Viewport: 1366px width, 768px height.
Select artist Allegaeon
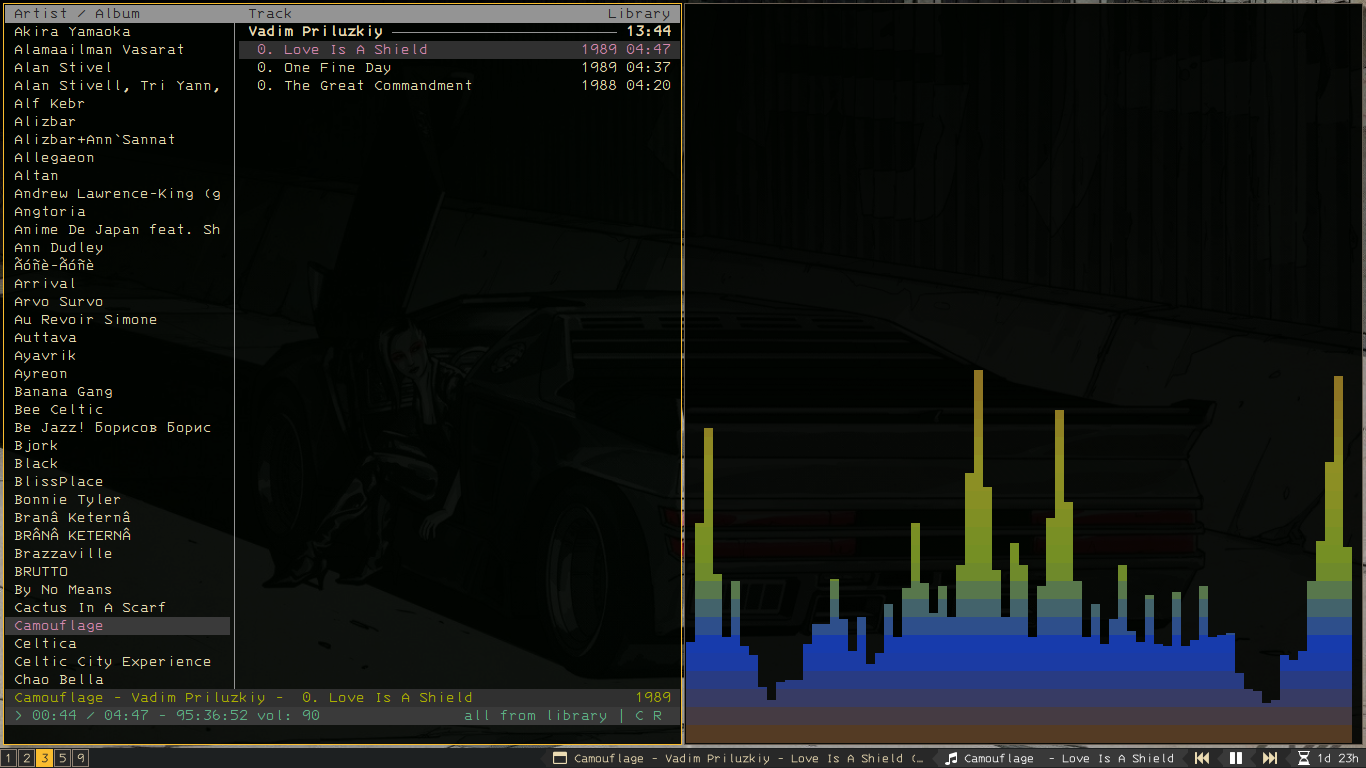[54, 158]
